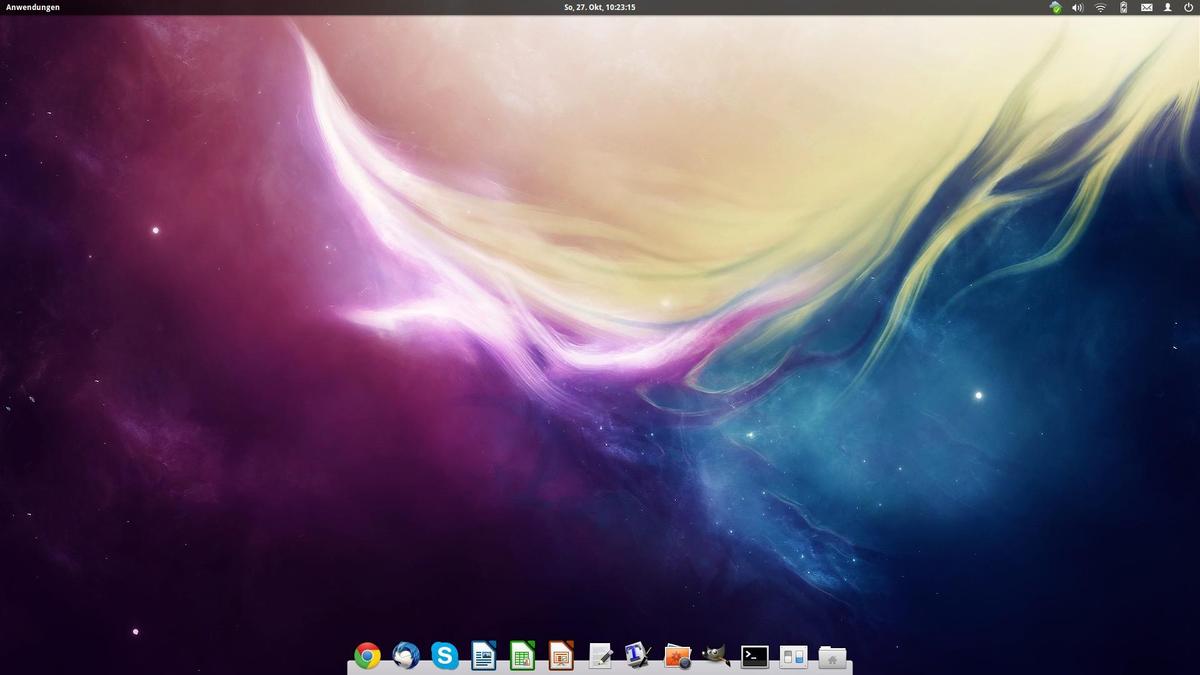Open system settings switchboard in dock
The height and width of the screenshot is (675, 1200).
(x=793, y=656)
